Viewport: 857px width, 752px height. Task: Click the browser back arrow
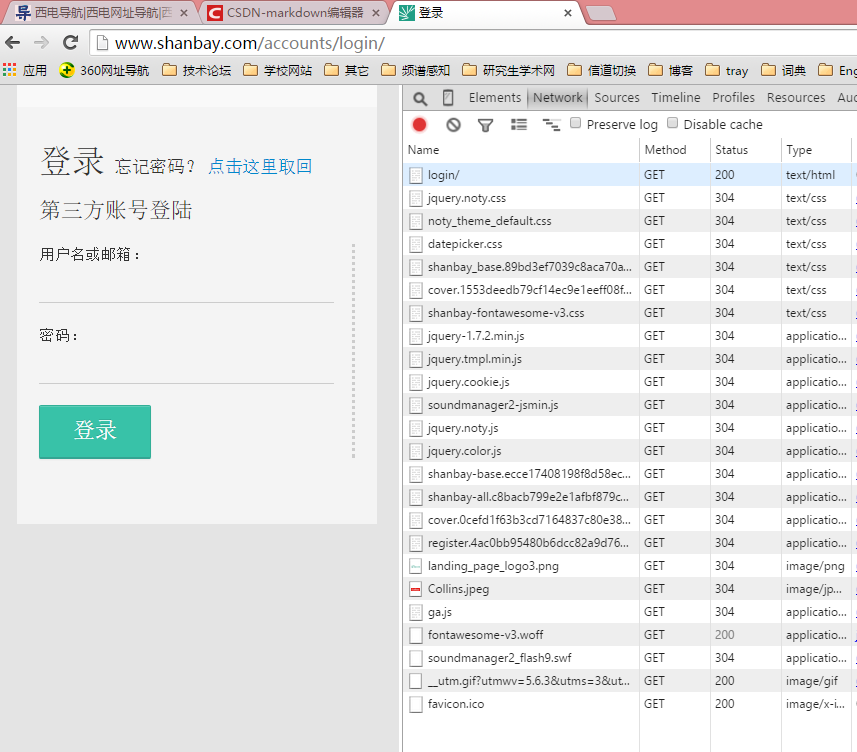[13, 43]
